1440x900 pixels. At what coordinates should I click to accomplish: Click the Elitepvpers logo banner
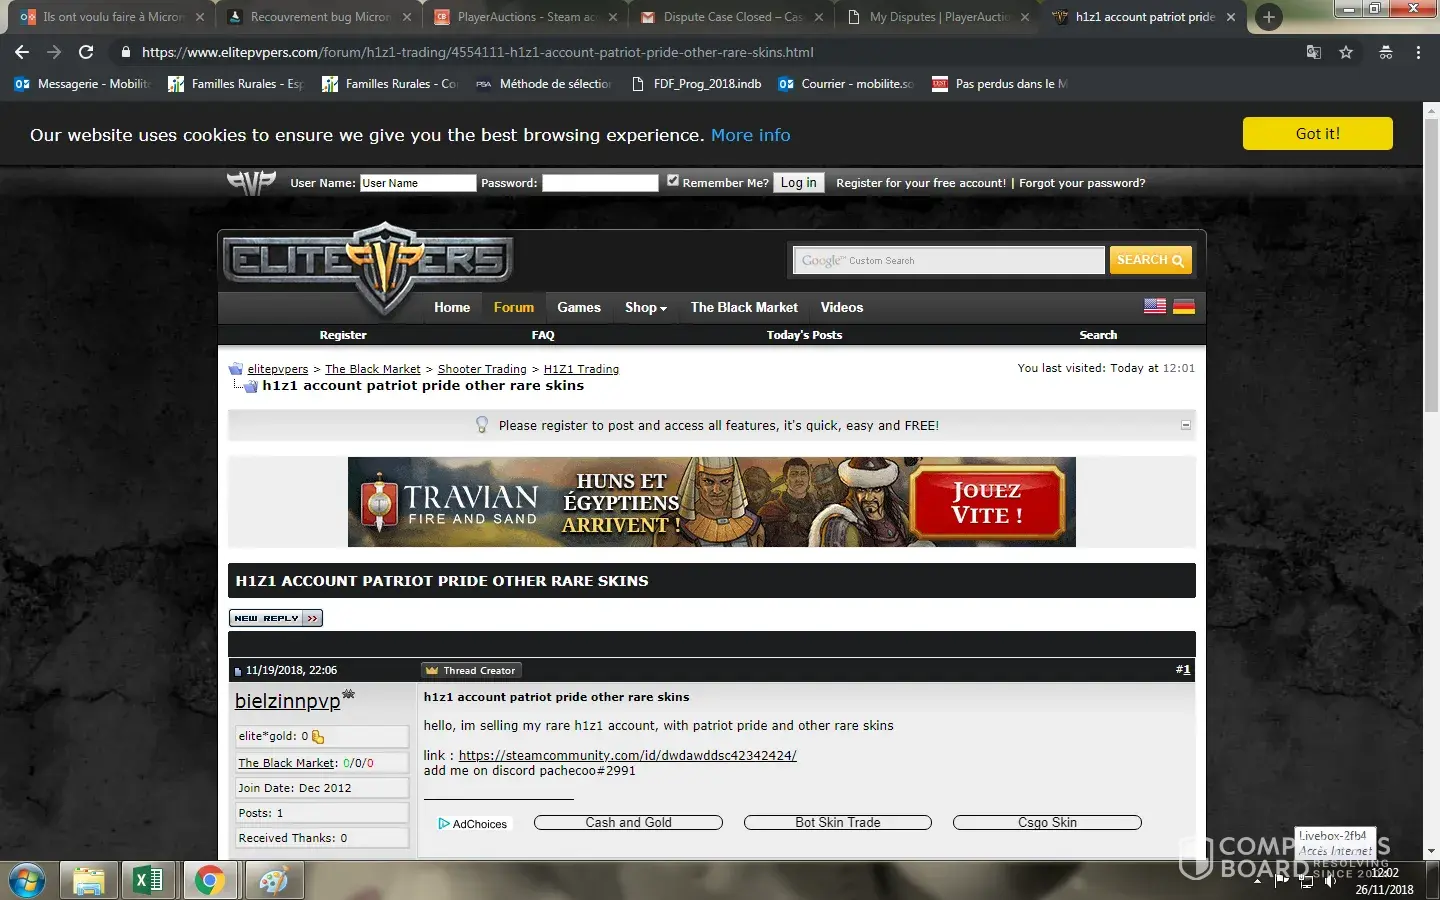click(367, 262)
